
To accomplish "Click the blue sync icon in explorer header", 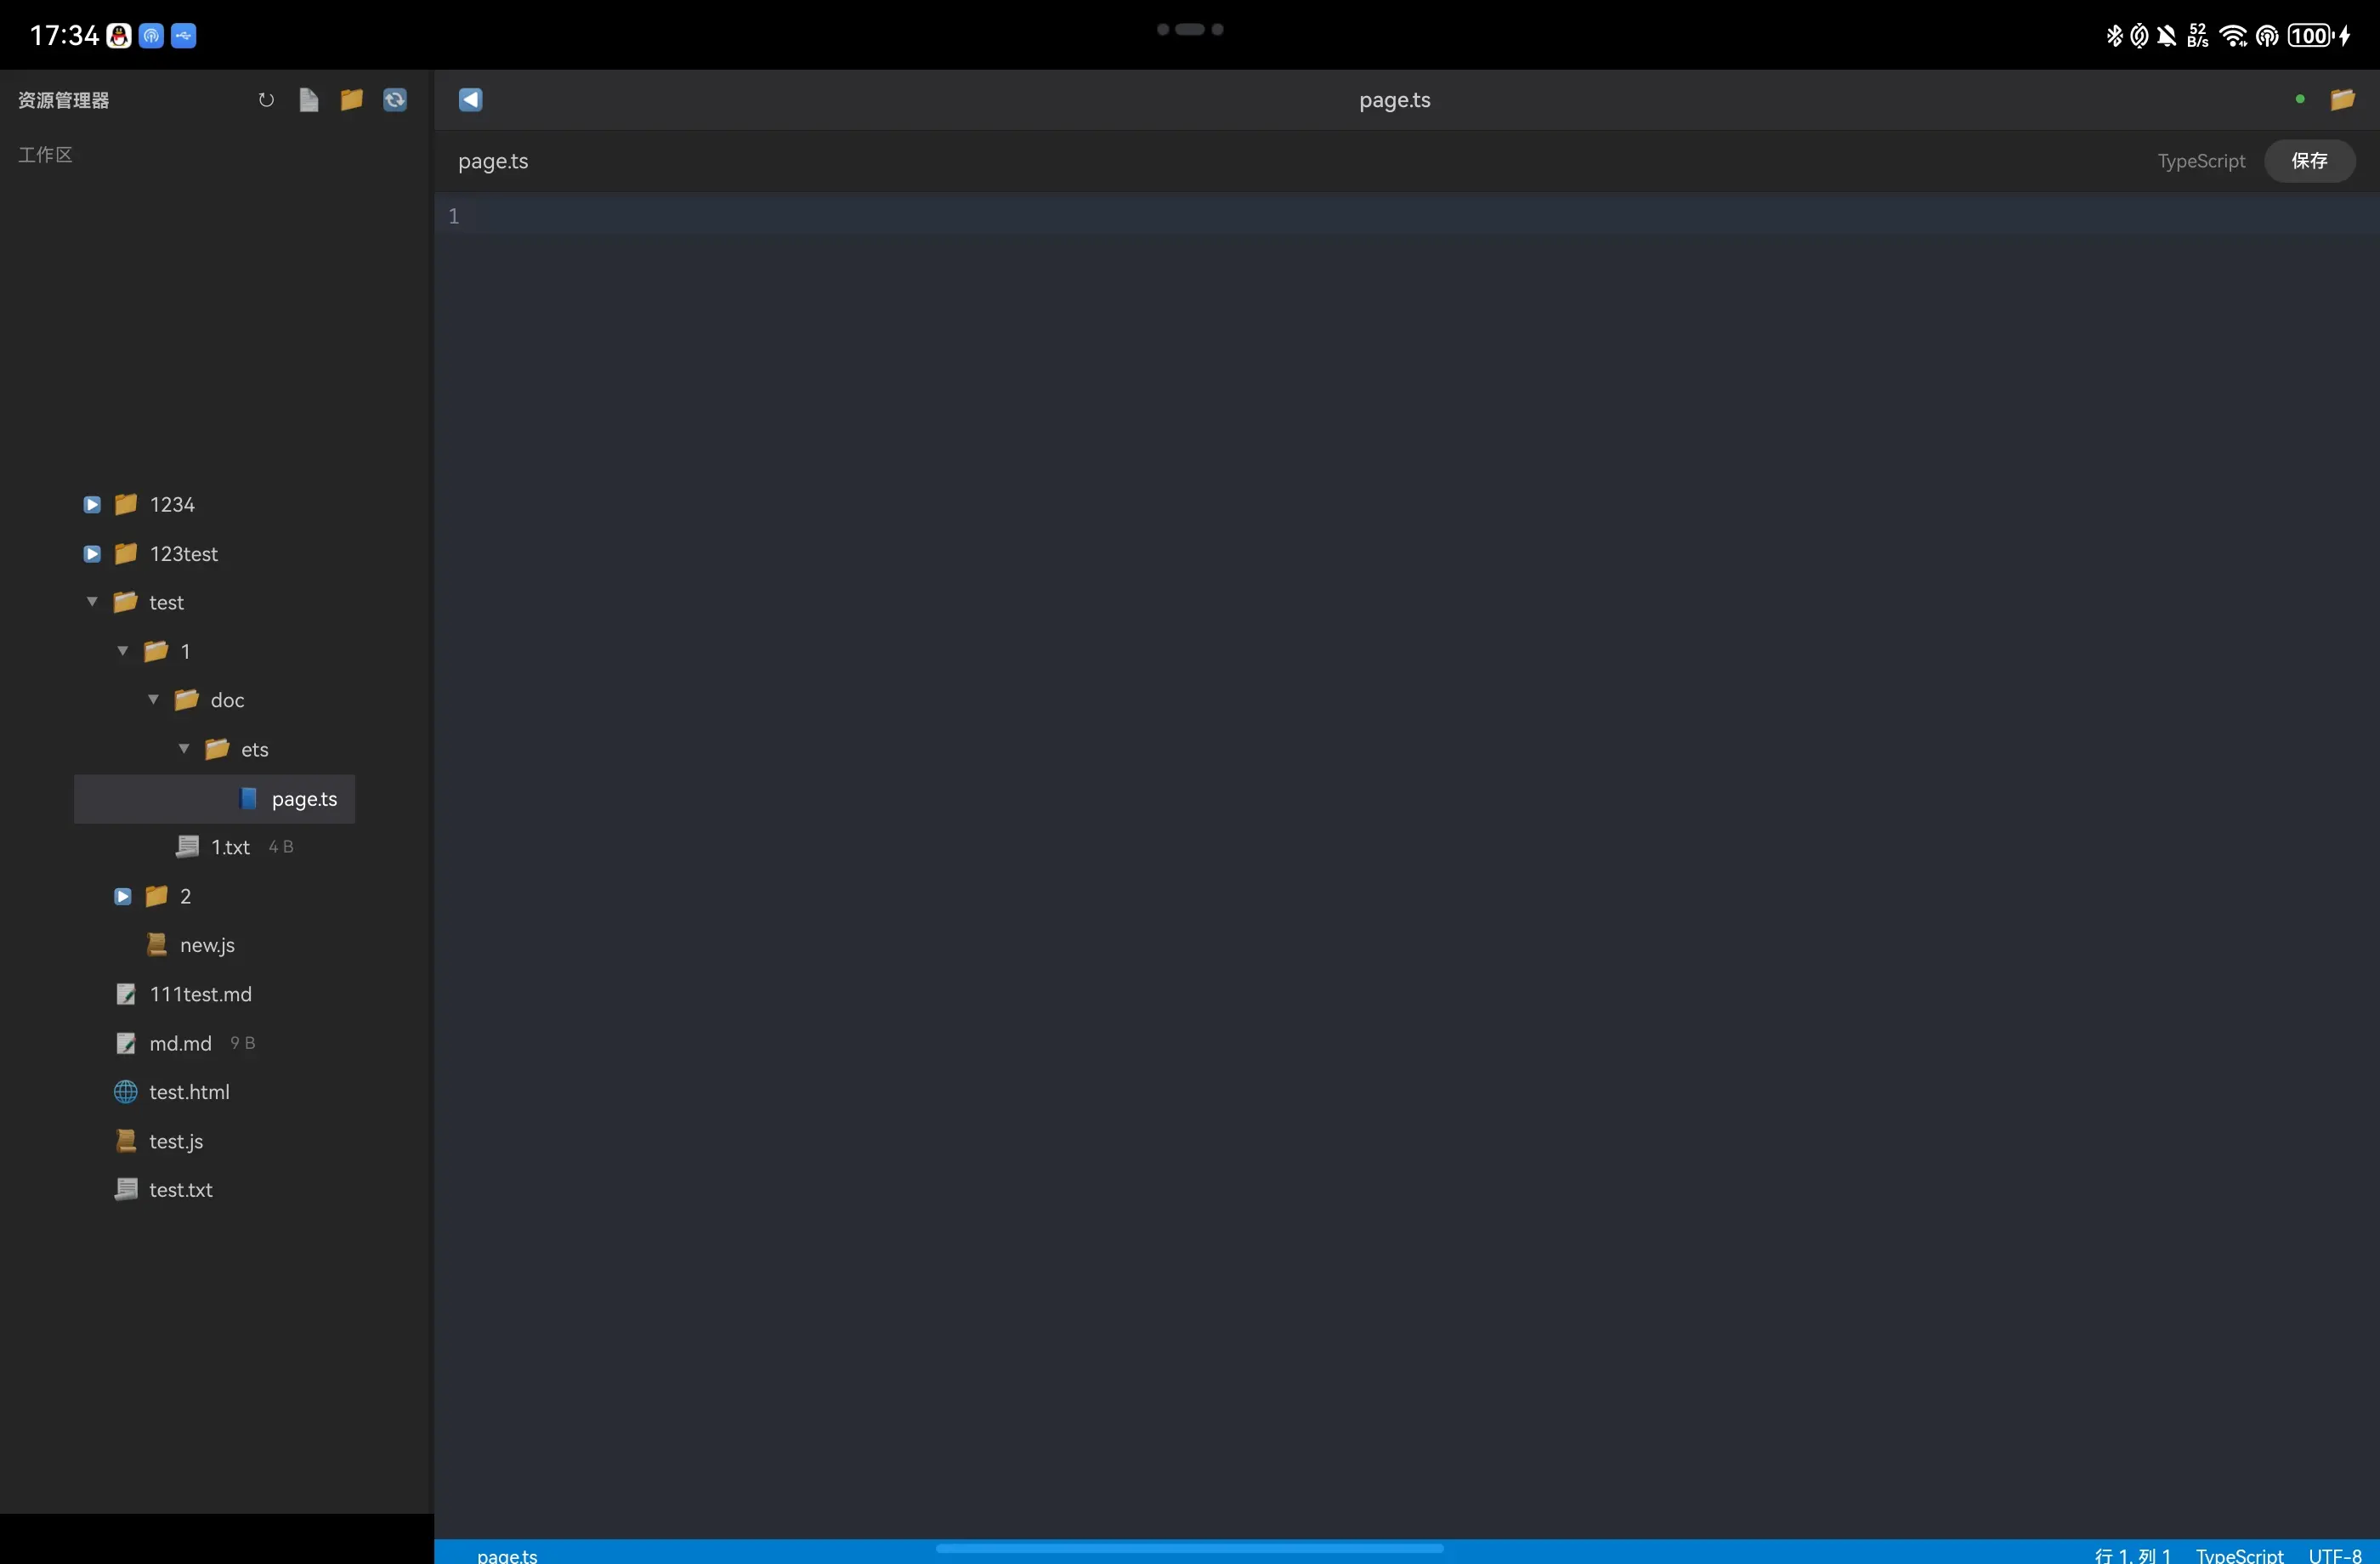I will pyautogui.click(x=395, y=100).
